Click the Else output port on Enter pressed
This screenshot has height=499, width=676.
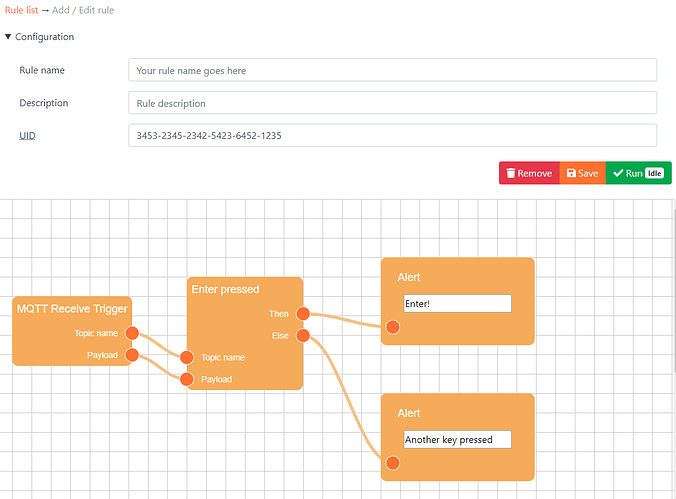coord(303,336)
